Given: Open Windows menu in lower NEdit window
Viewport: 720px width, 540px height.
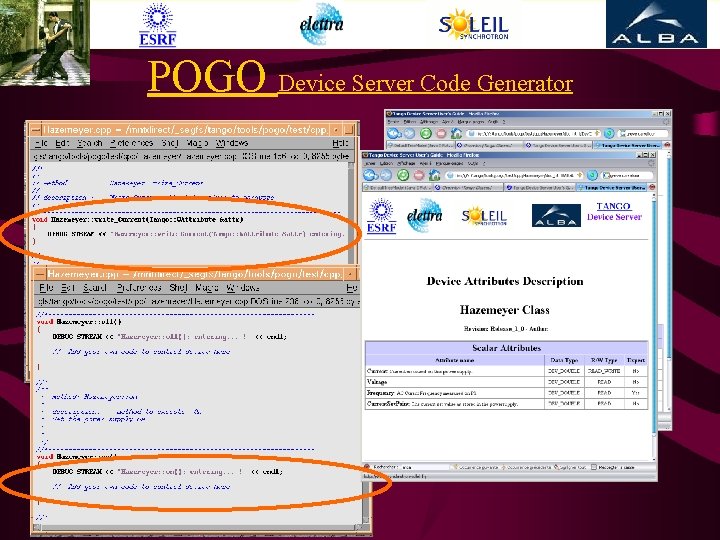Looking at the screenshot, I should tap(242, 287).
